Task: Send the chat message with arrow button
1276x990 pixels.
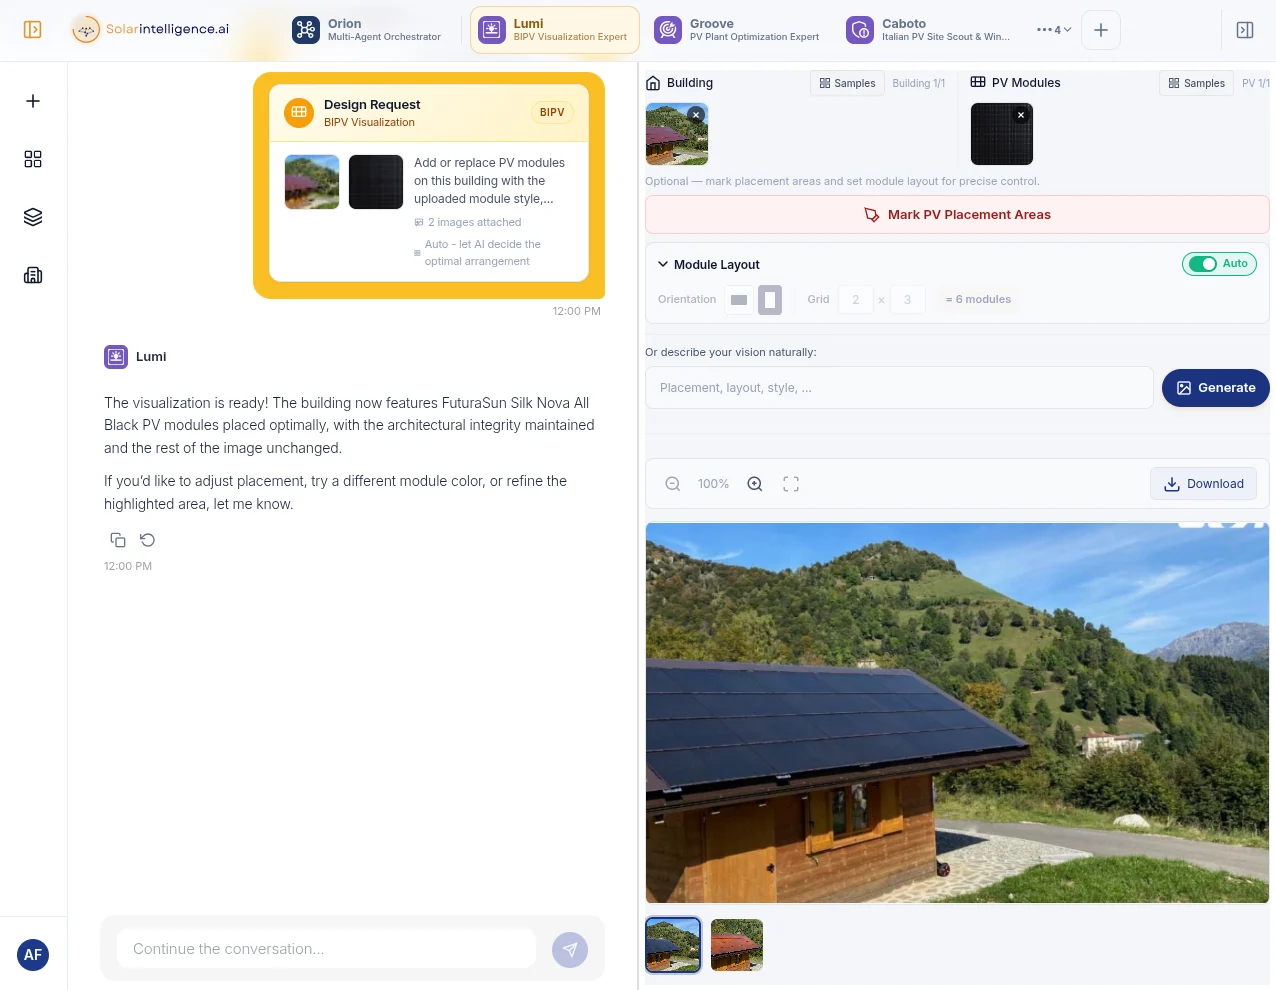Action: tap(570, 950)
